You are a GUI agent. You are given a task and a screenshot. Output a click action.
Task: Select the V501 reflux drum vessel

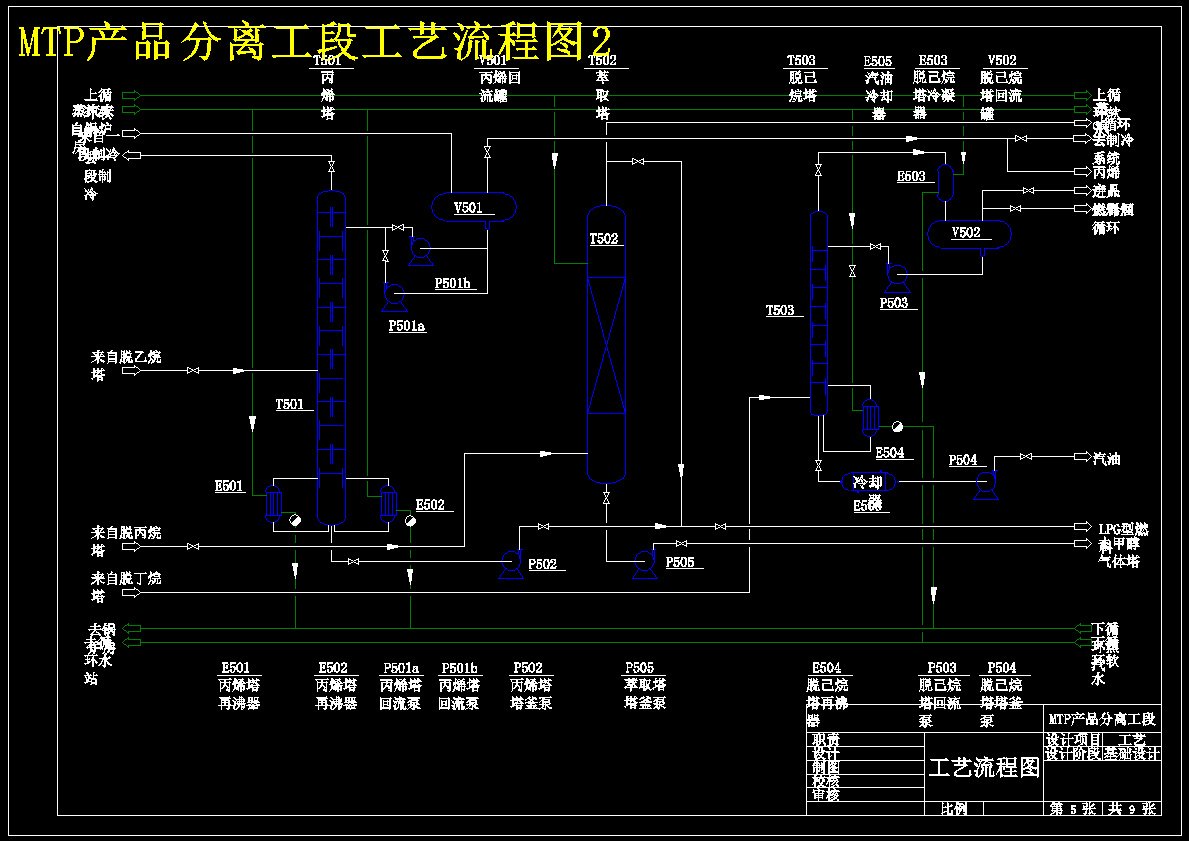474,208
